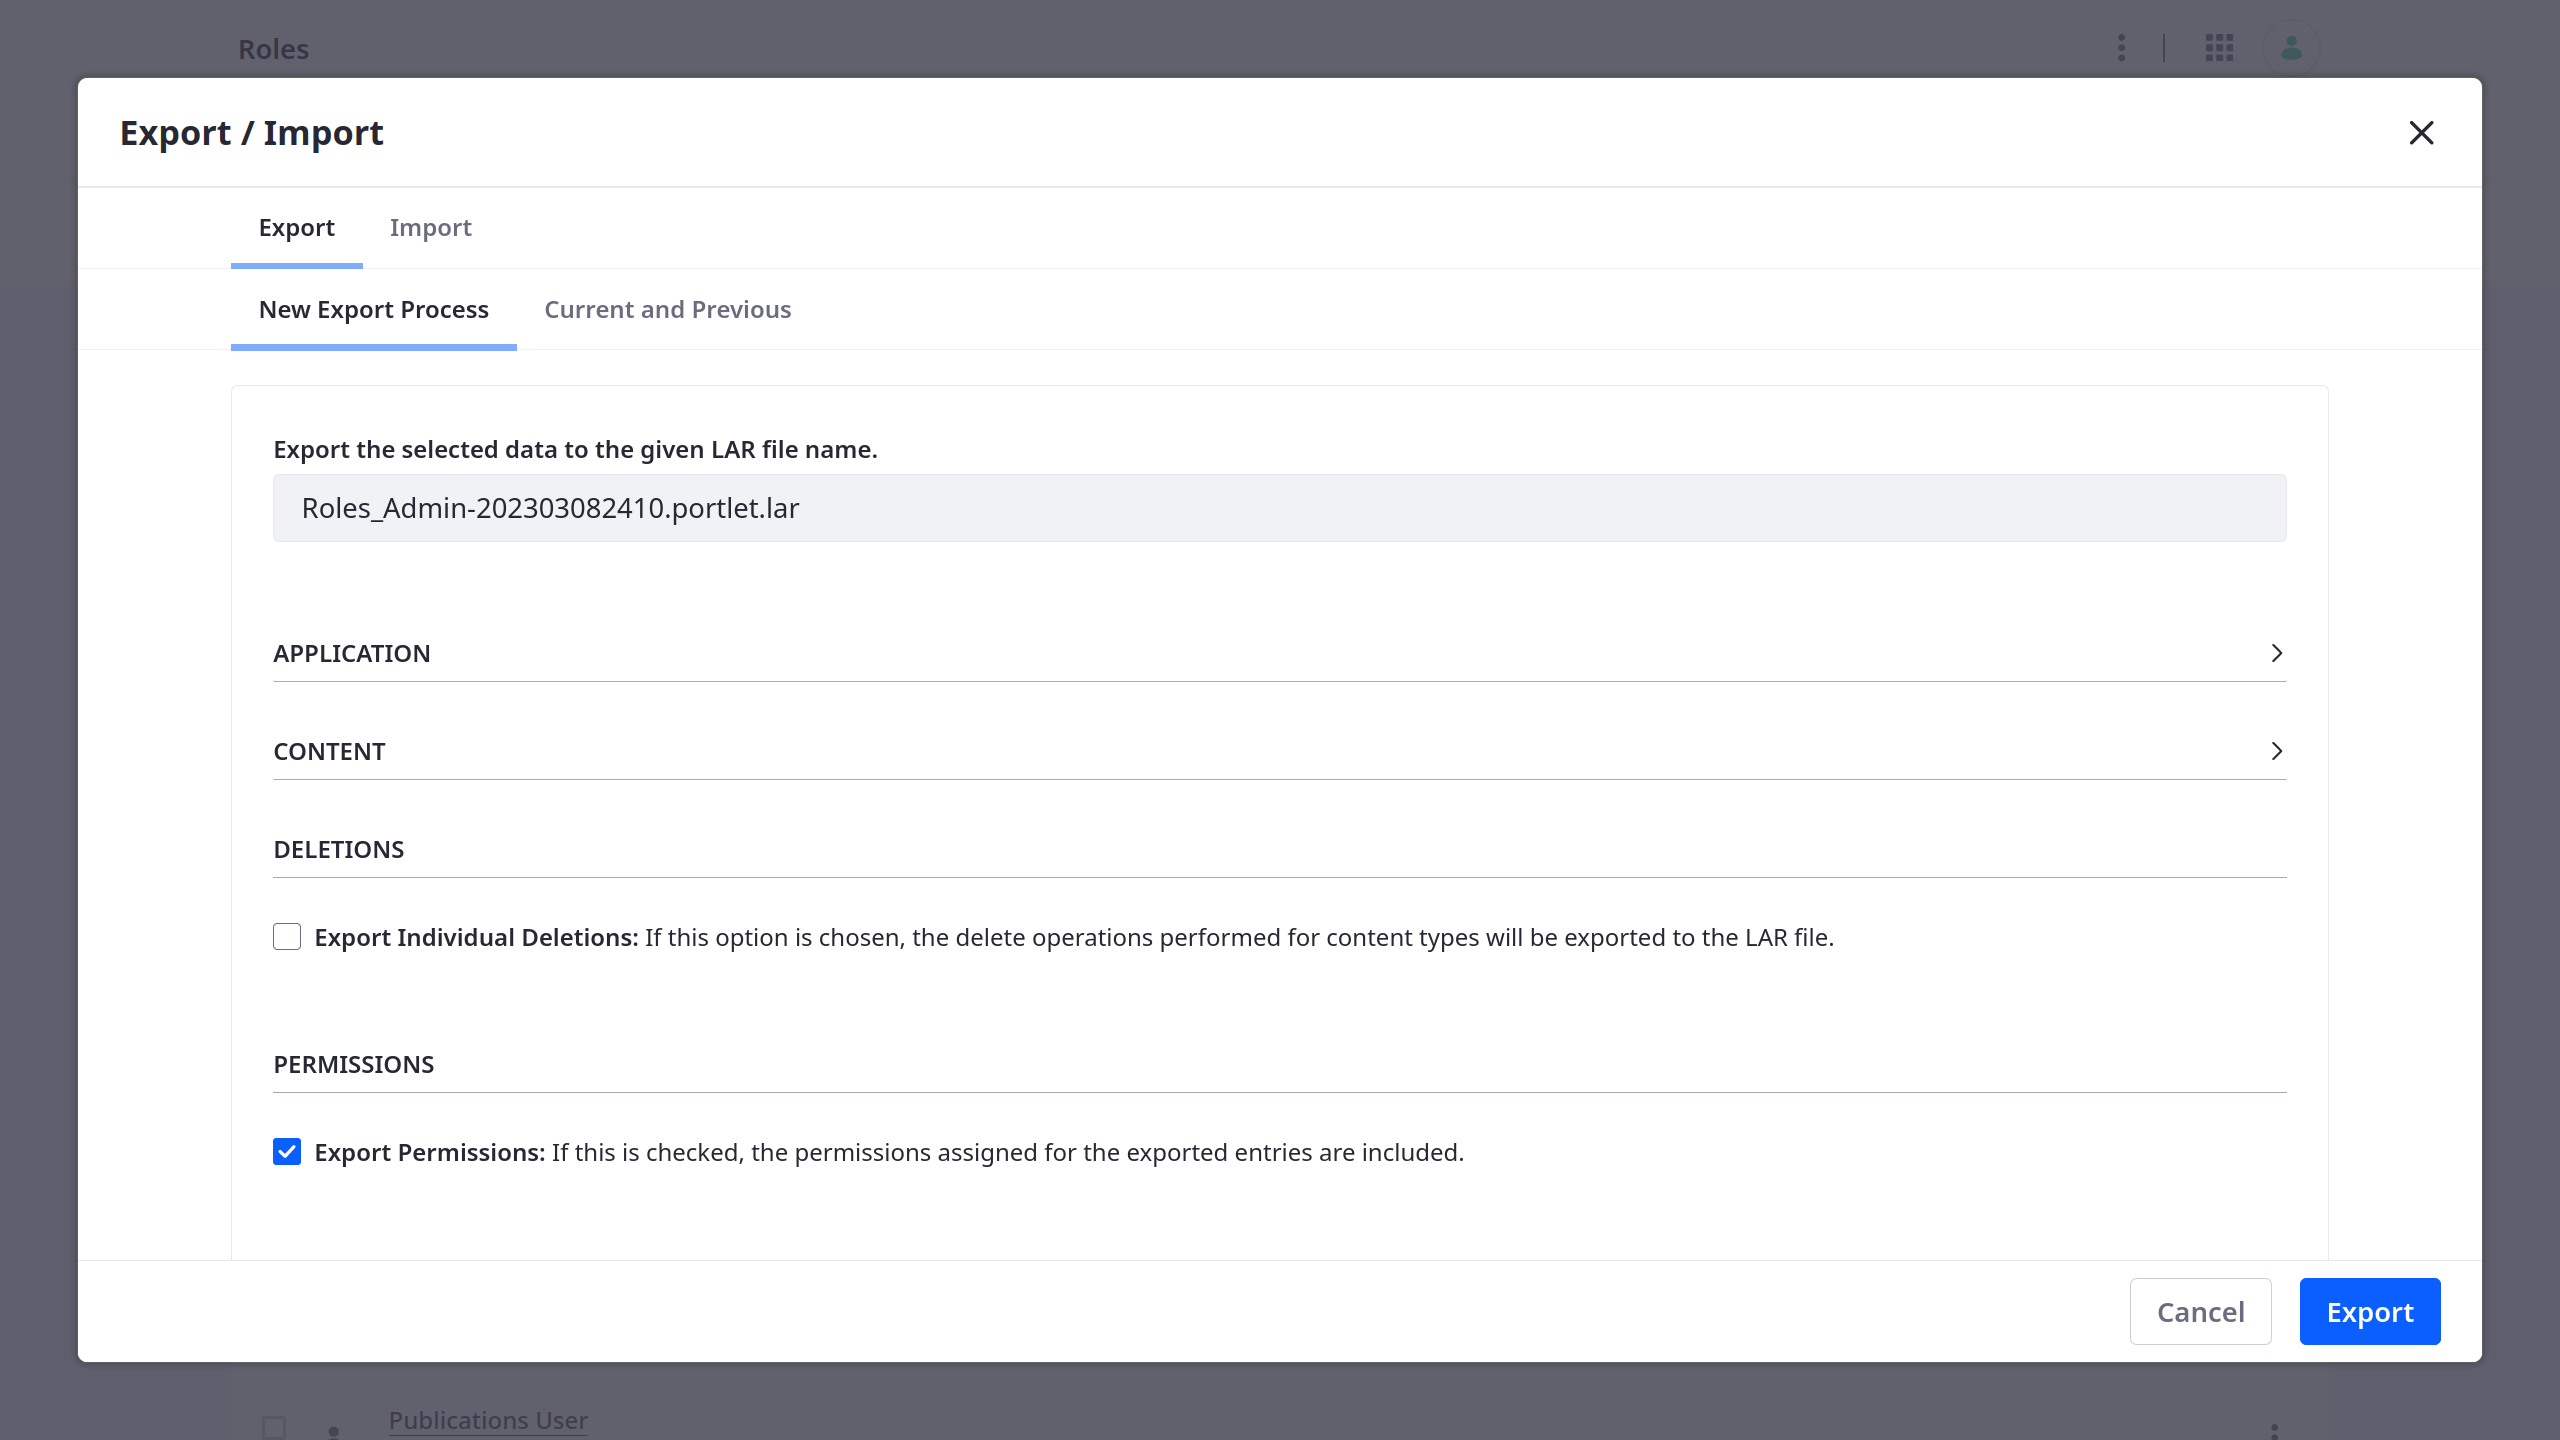Click the CONTENT section chevron arrow
Screen dimensions: 2560x1440
[2275, 751]
